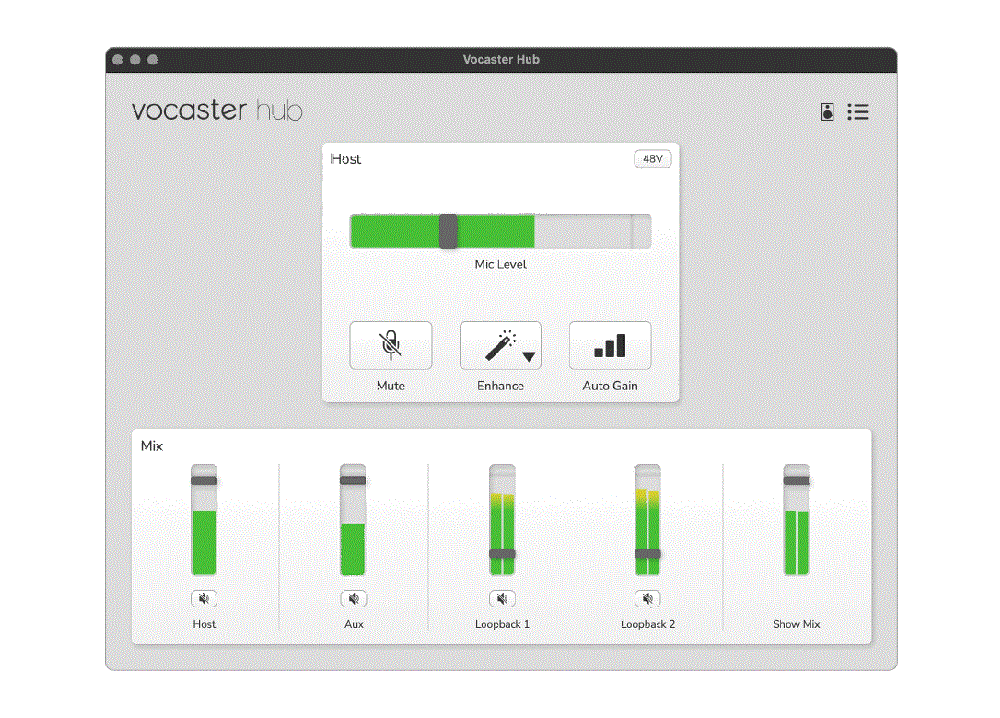1000x718 pixels.
Task: Mute the Loopback 2 channel
Action: (x=647, y=598)
